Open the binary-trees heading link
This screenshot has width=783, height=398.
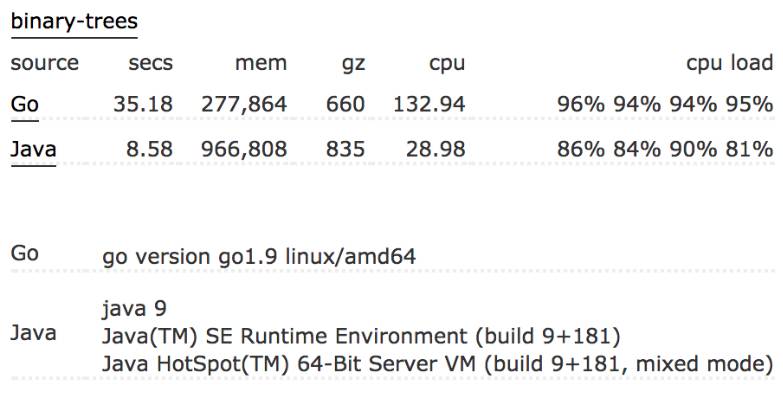click(x=74, y=22)
